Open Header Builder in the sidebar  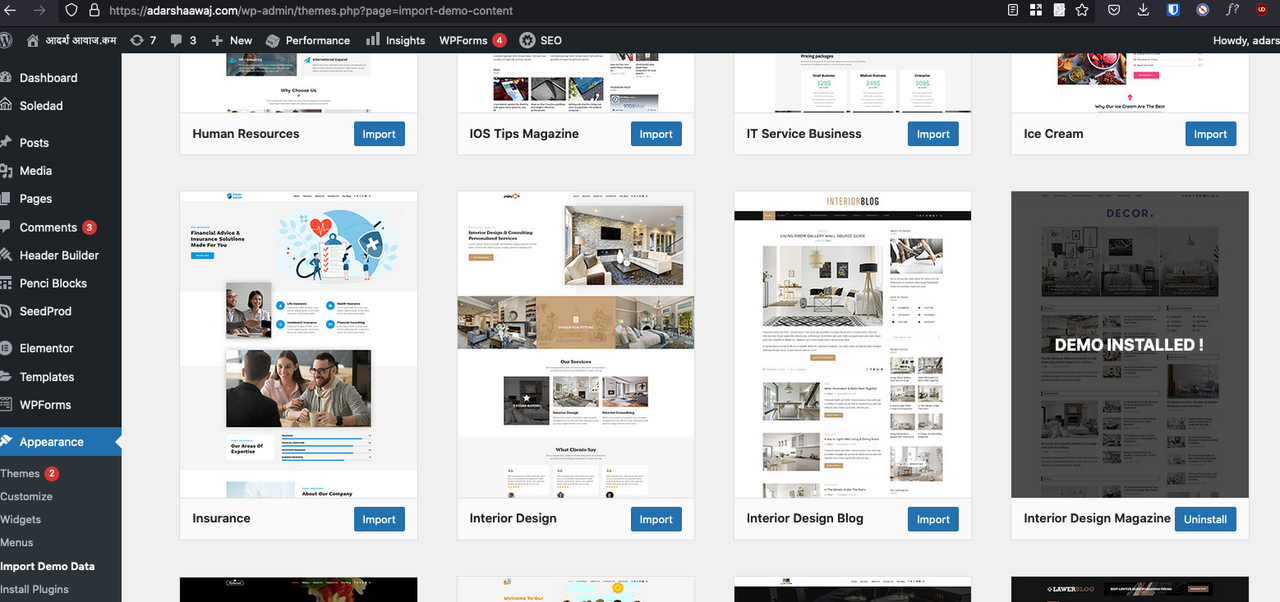click(60, 255)
